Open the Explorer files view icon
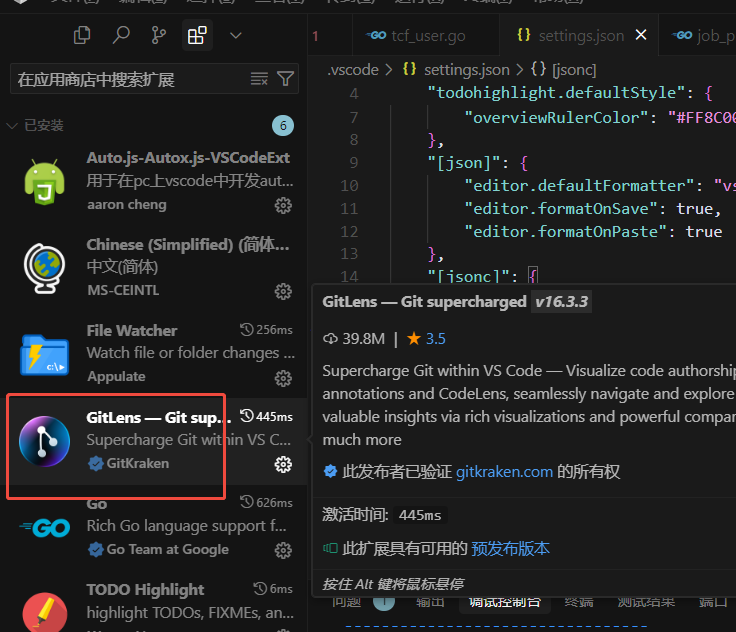 point(82,35)
